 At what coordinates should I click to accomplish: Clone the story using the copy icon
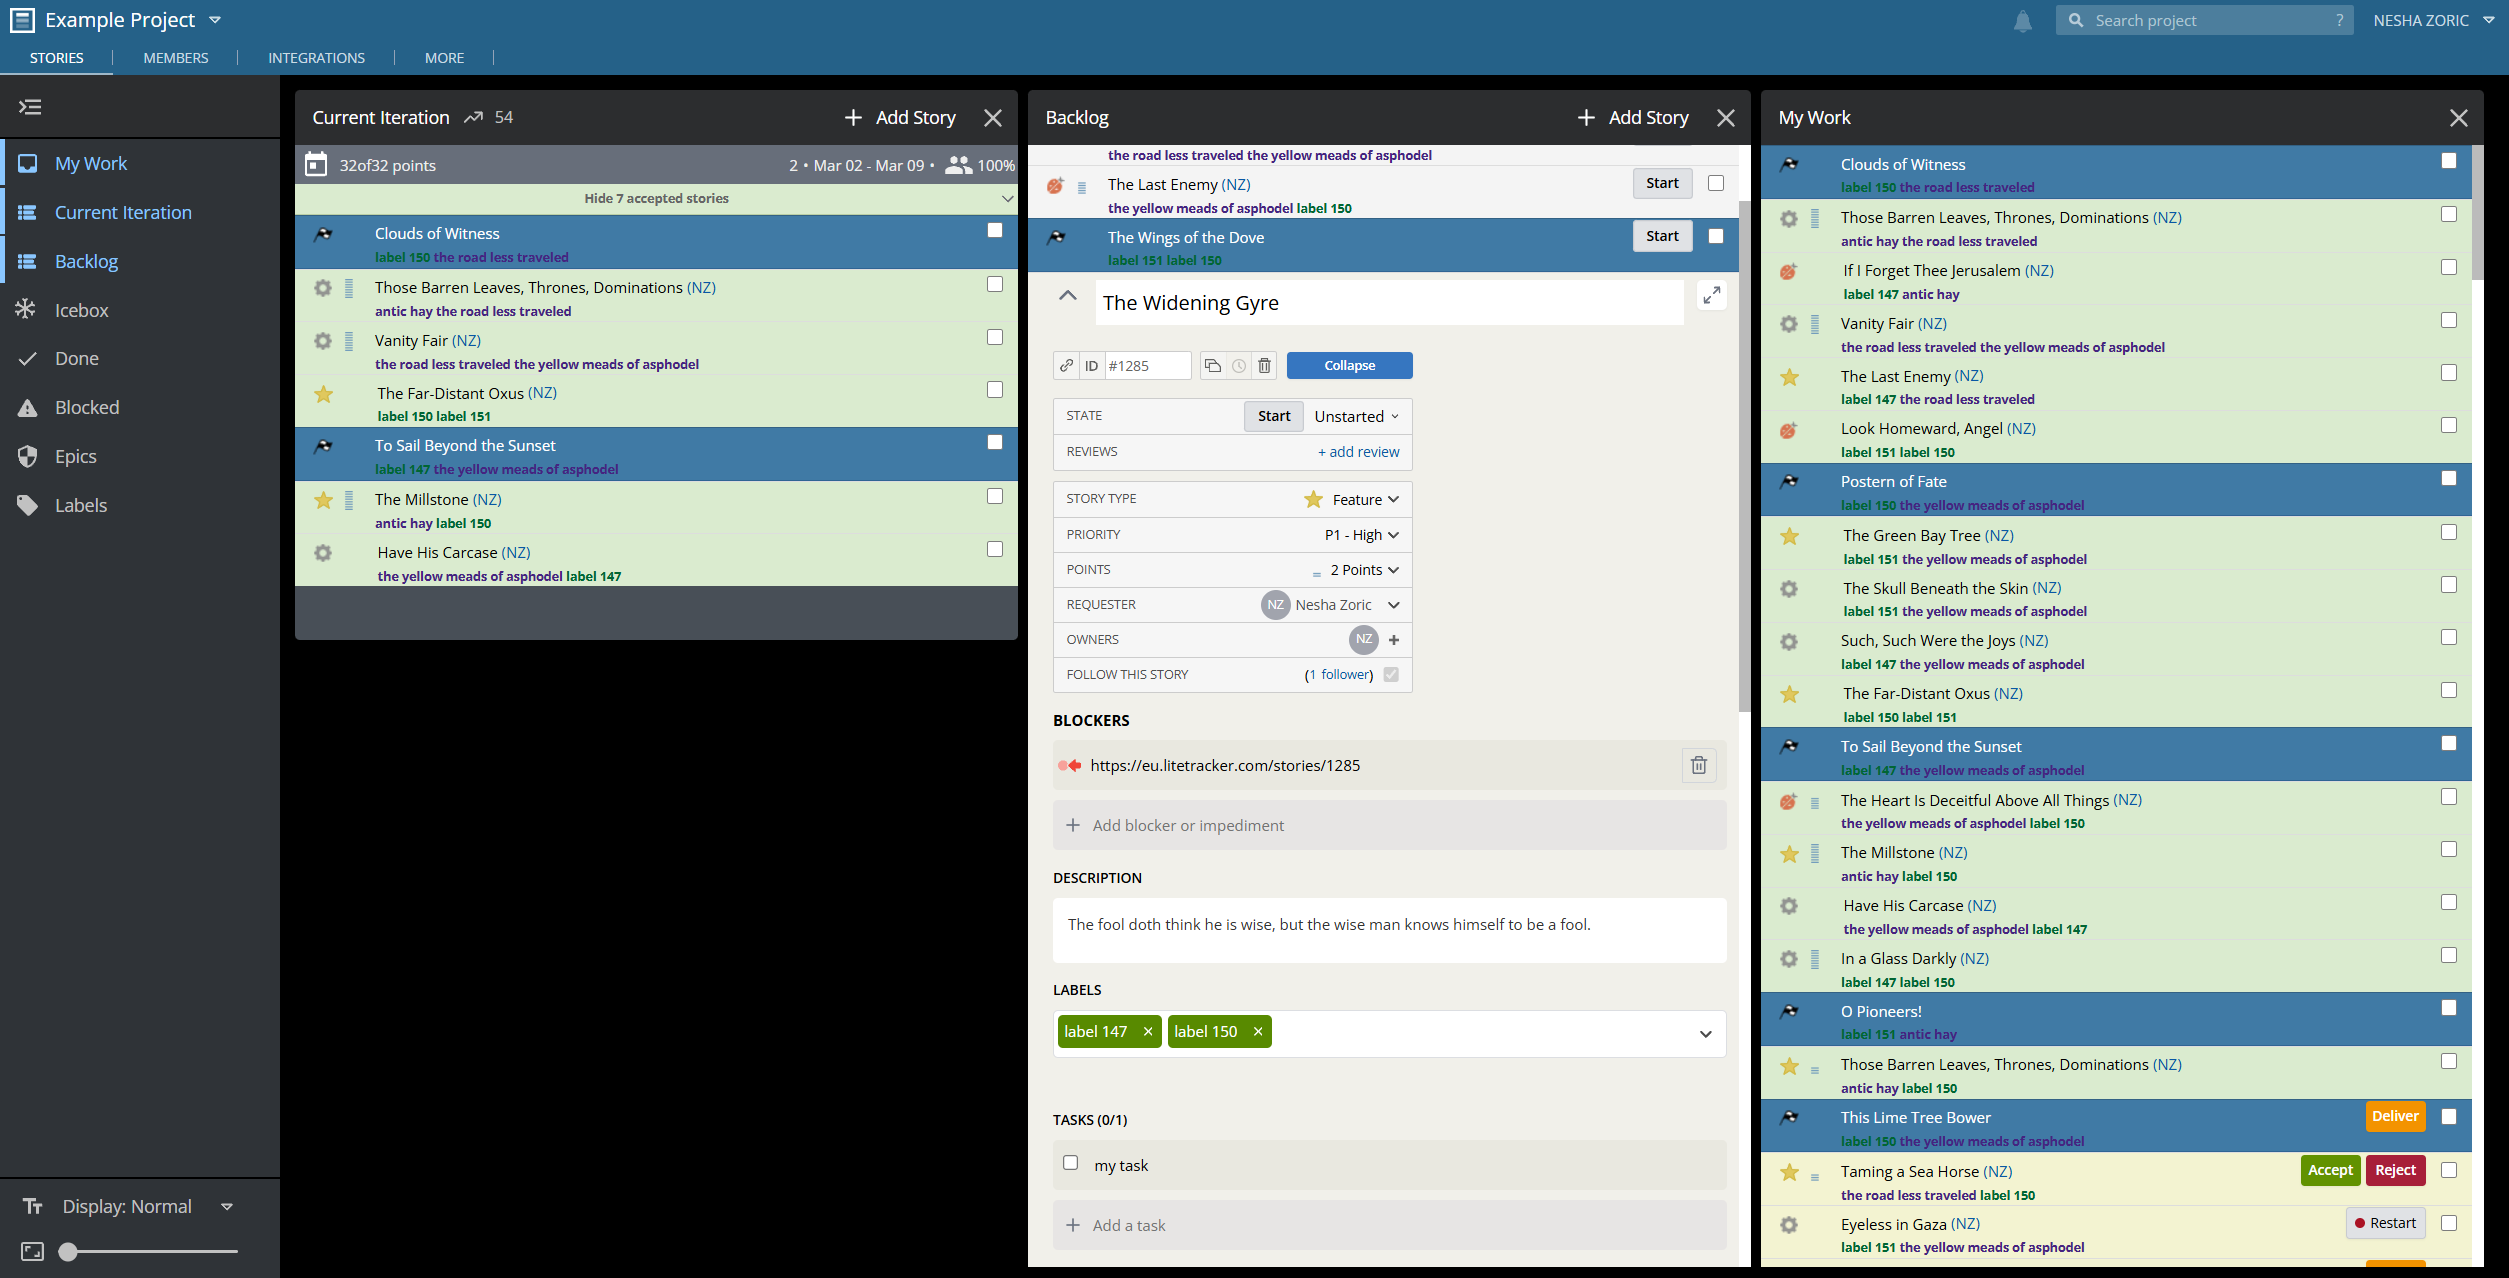(x=1213, y=366)
